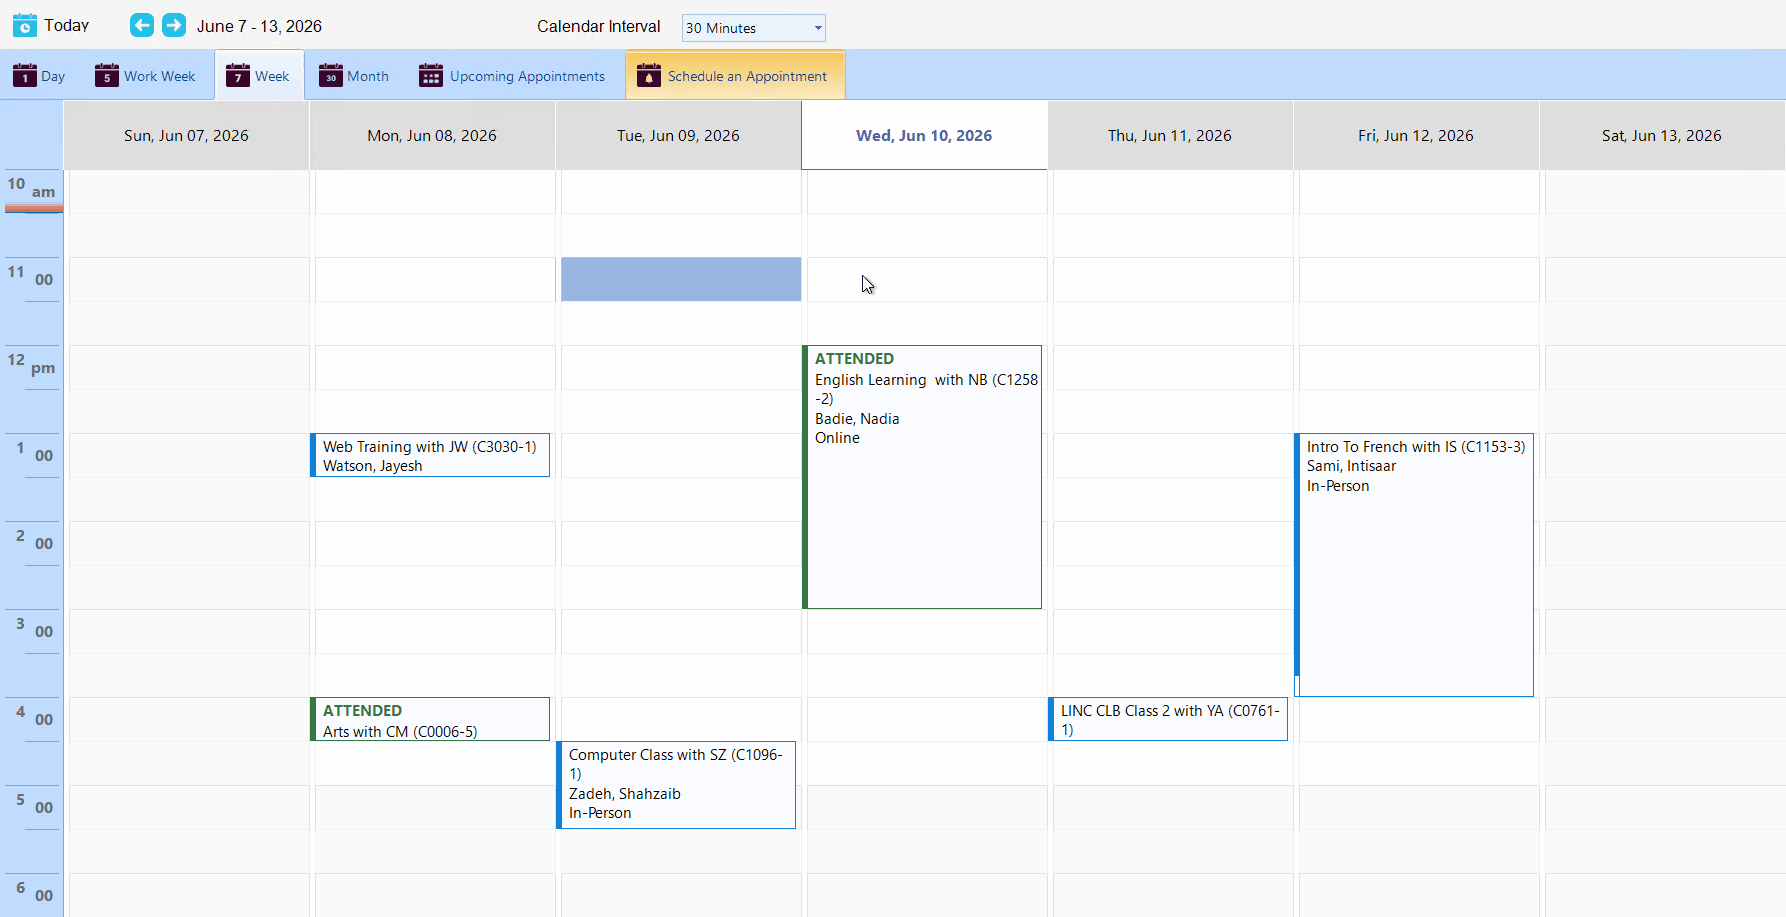This screenshot has width=1786, height=917.
Task: Select the Sat, Jun 13, 2026 header
Action: pos(1662,135)
